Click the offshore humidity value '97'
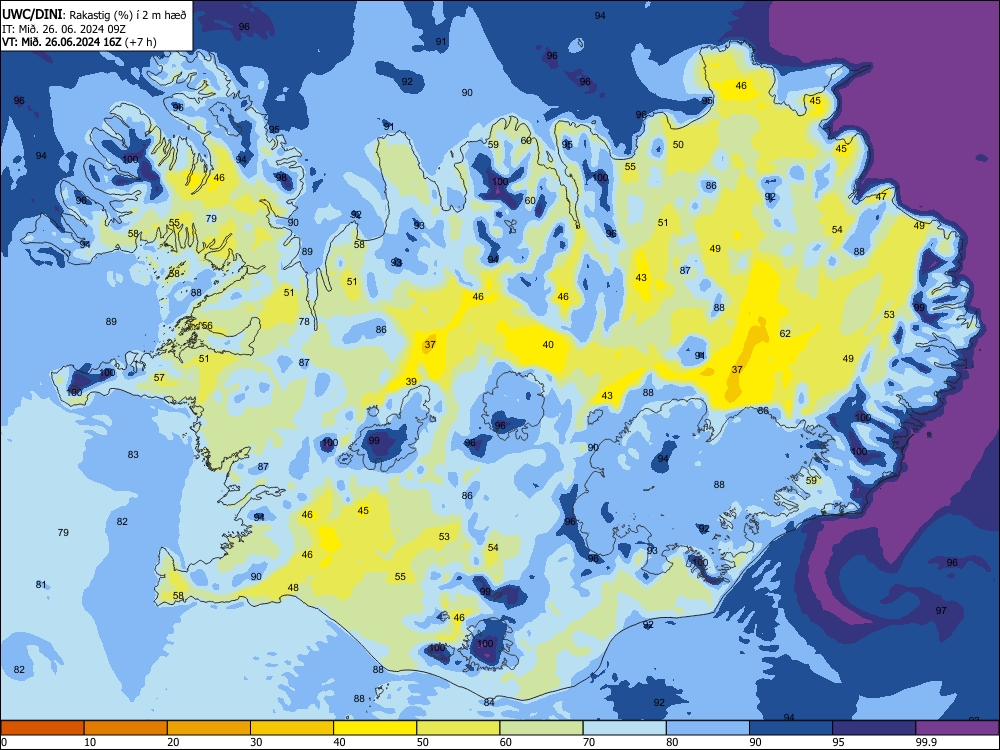The image size is (1000, 750). (x=941, y=610)
